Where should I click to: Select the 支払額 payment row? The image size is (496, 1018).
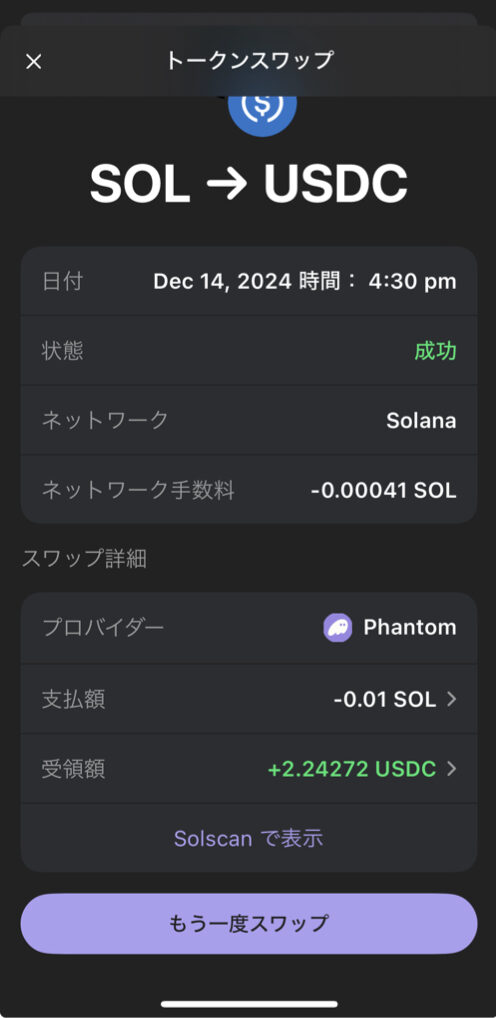249,699
